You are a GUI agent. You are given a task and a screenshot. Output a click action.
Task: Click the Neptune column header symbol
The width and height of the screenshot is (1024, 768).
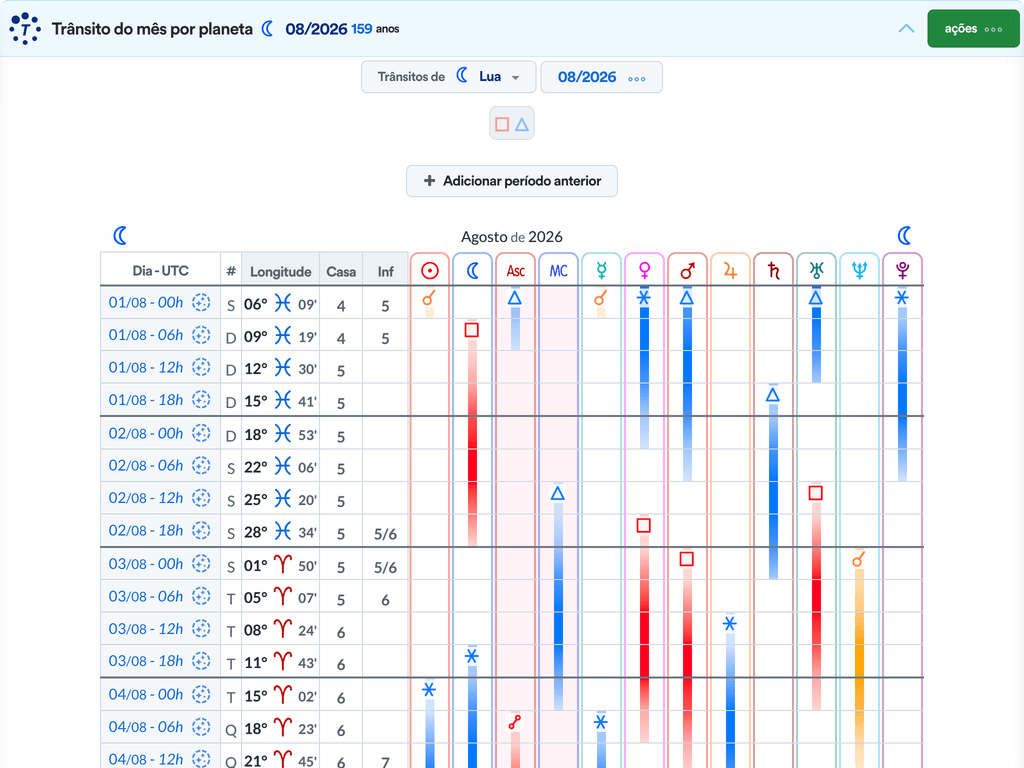[859, 270]
